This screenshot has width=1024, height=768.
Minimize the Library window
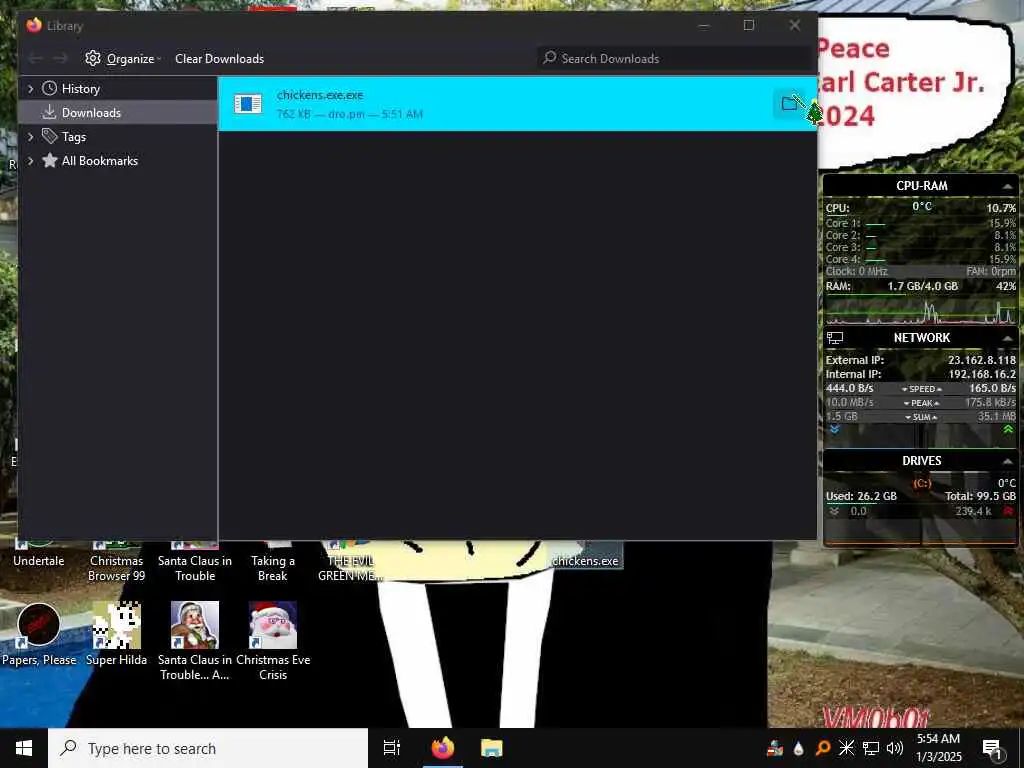tap(704, 25)
